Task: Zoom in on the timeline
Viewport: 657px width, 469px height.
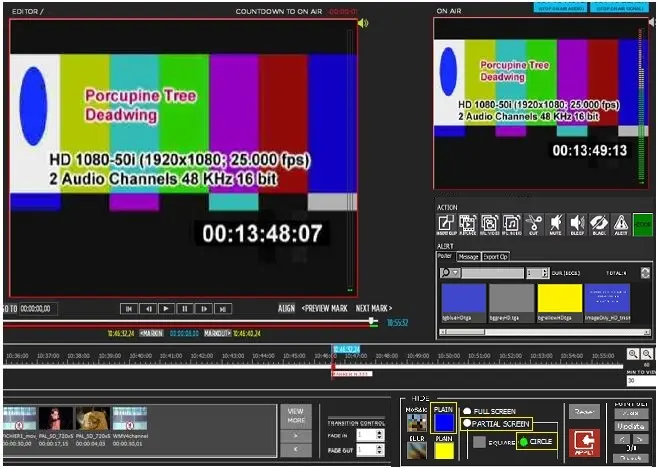Action: pos(633,354)
